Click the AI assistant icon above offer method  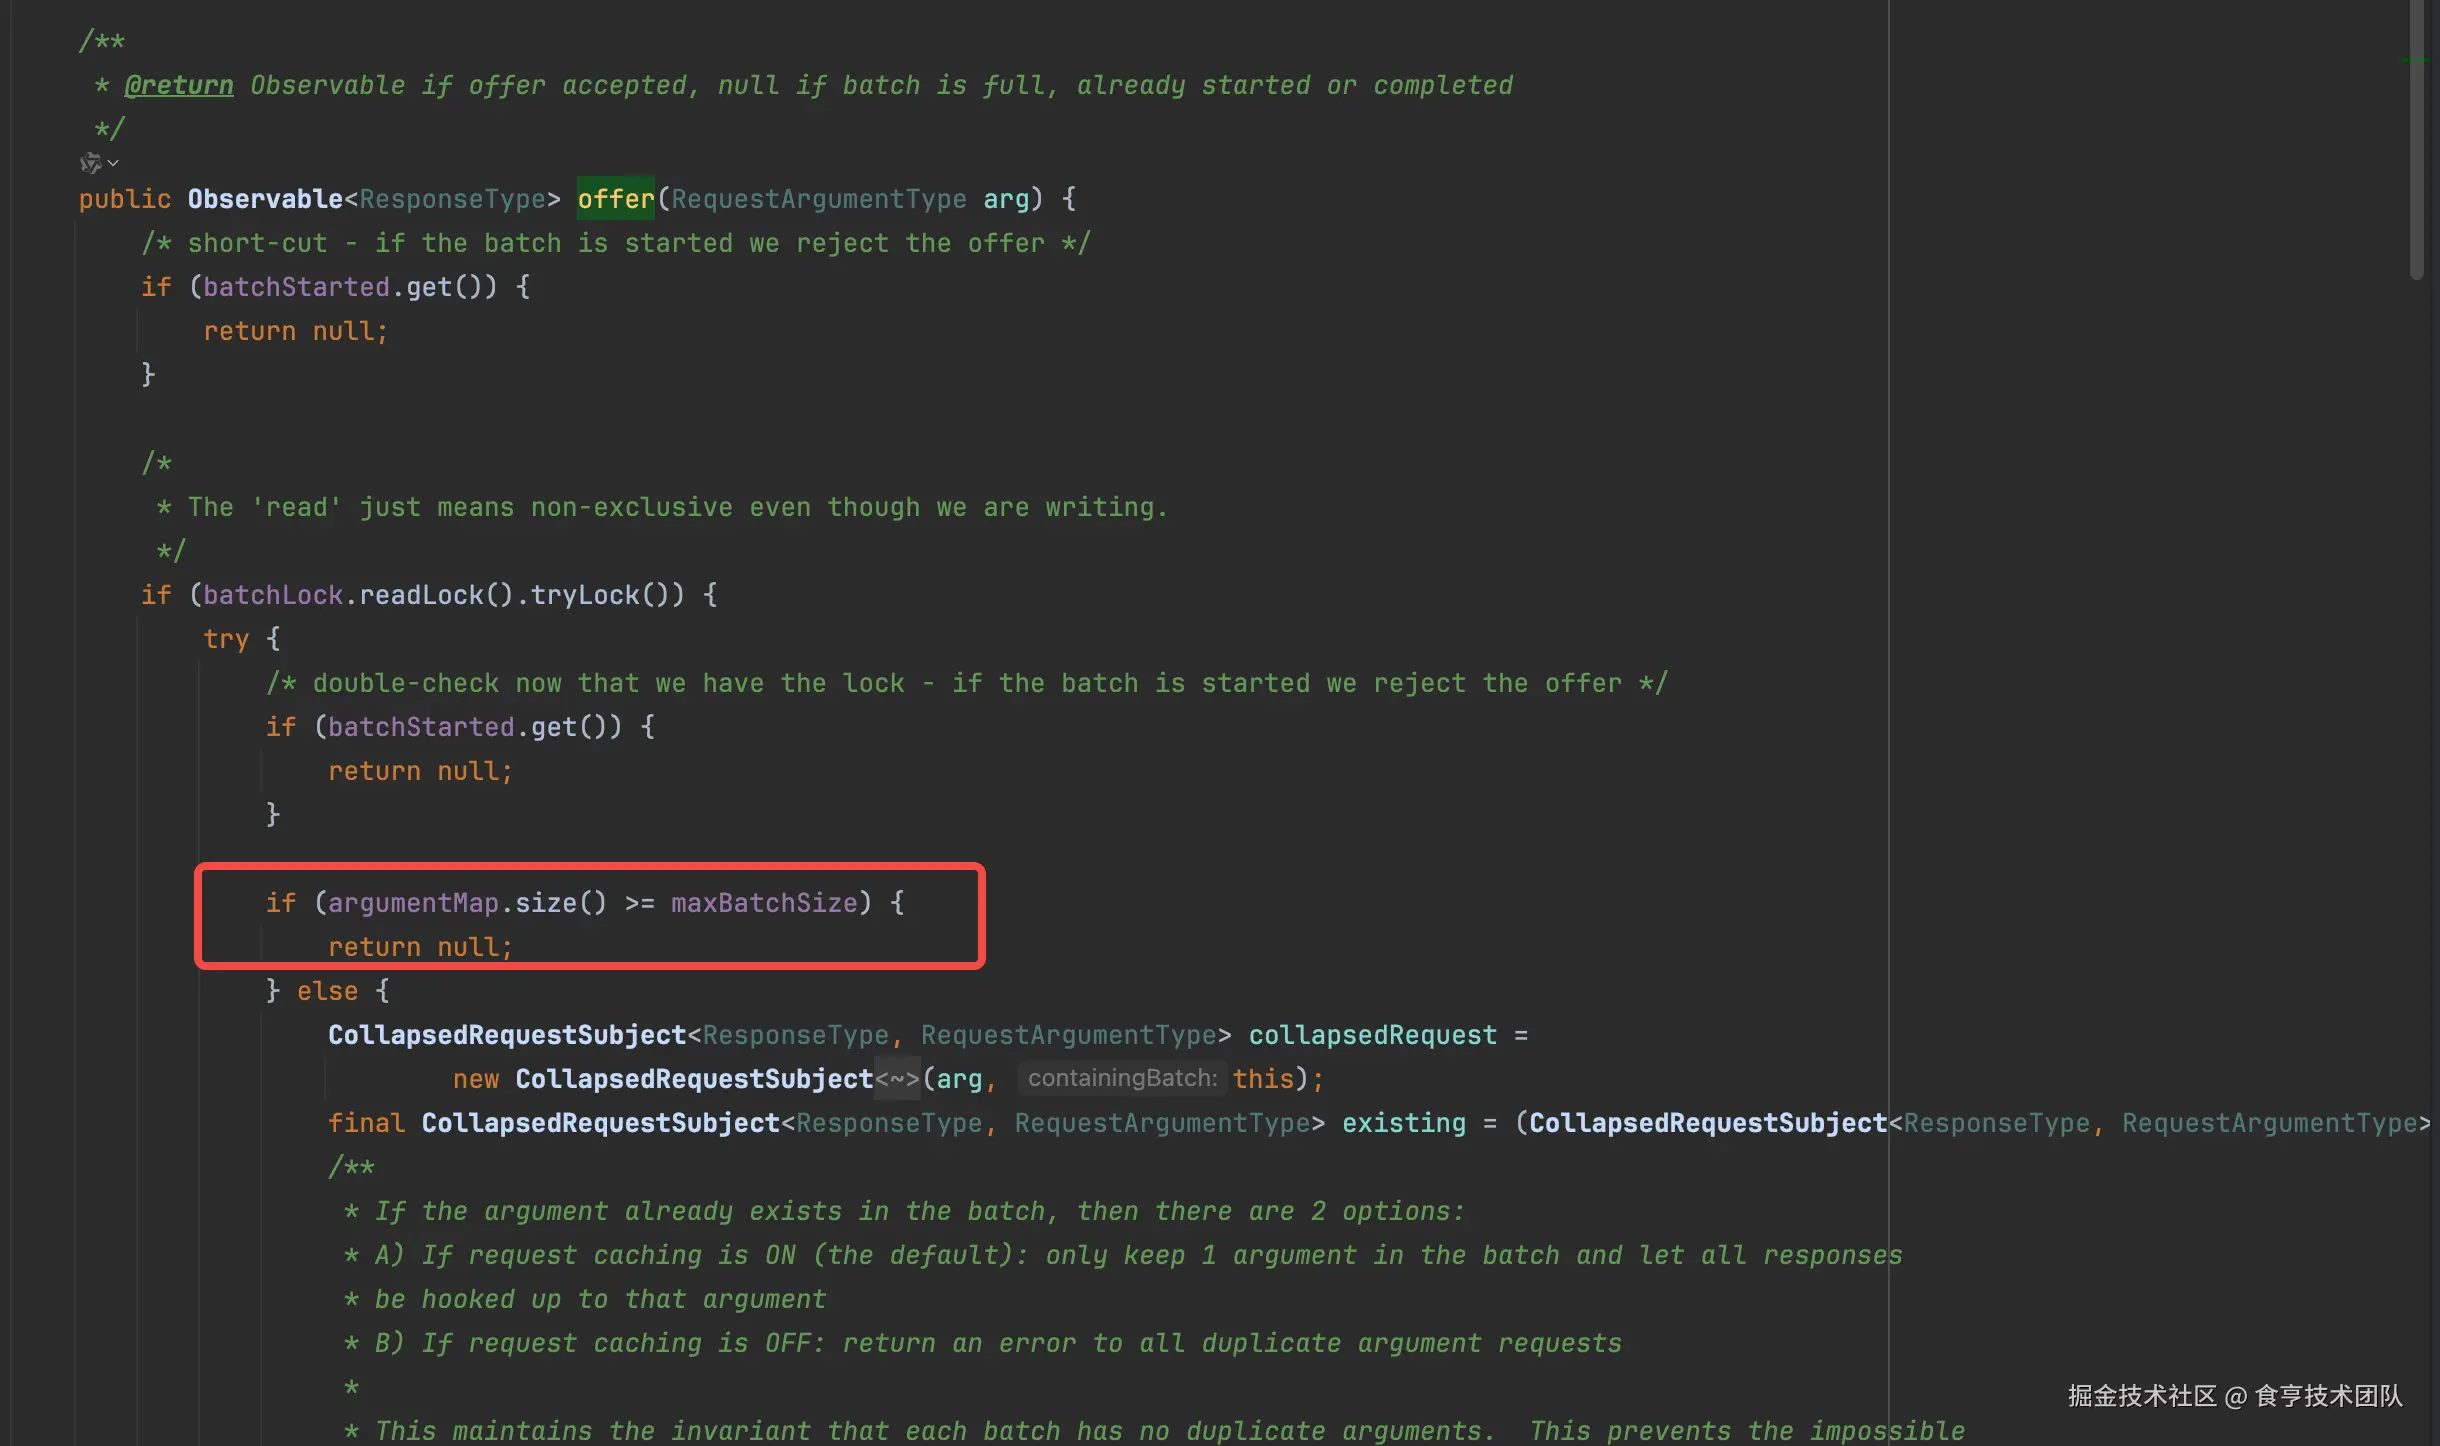click(90, 162)
